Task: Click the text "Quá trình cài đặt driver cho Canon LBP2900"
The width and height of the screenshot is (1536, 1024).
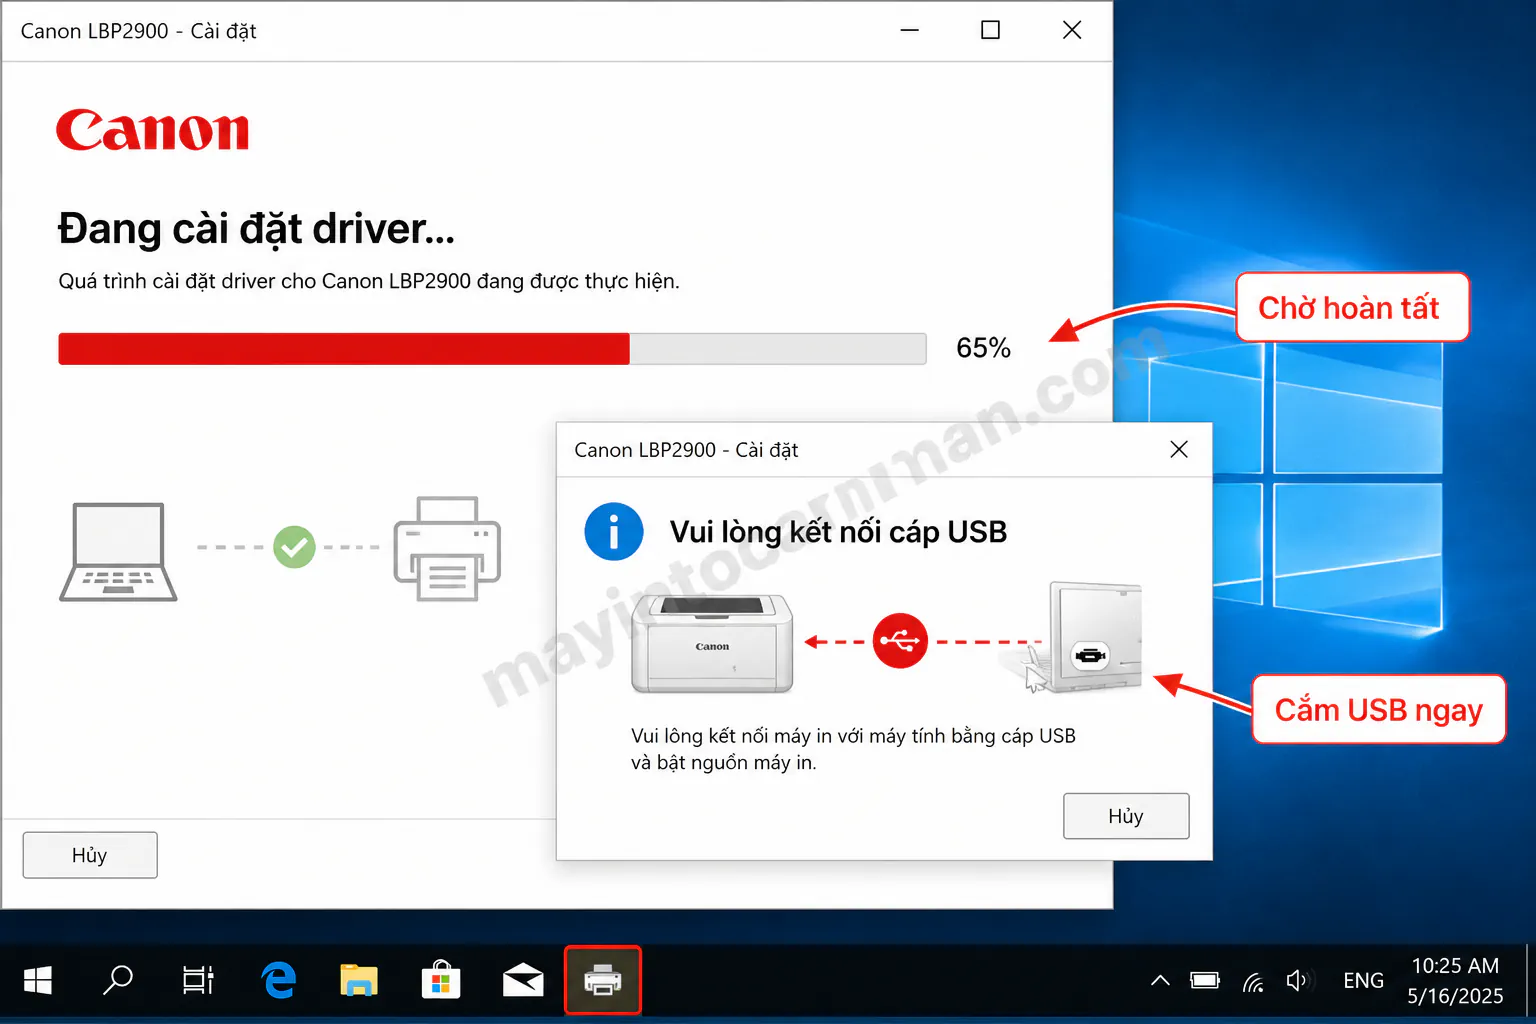Action: click(264, 281)
